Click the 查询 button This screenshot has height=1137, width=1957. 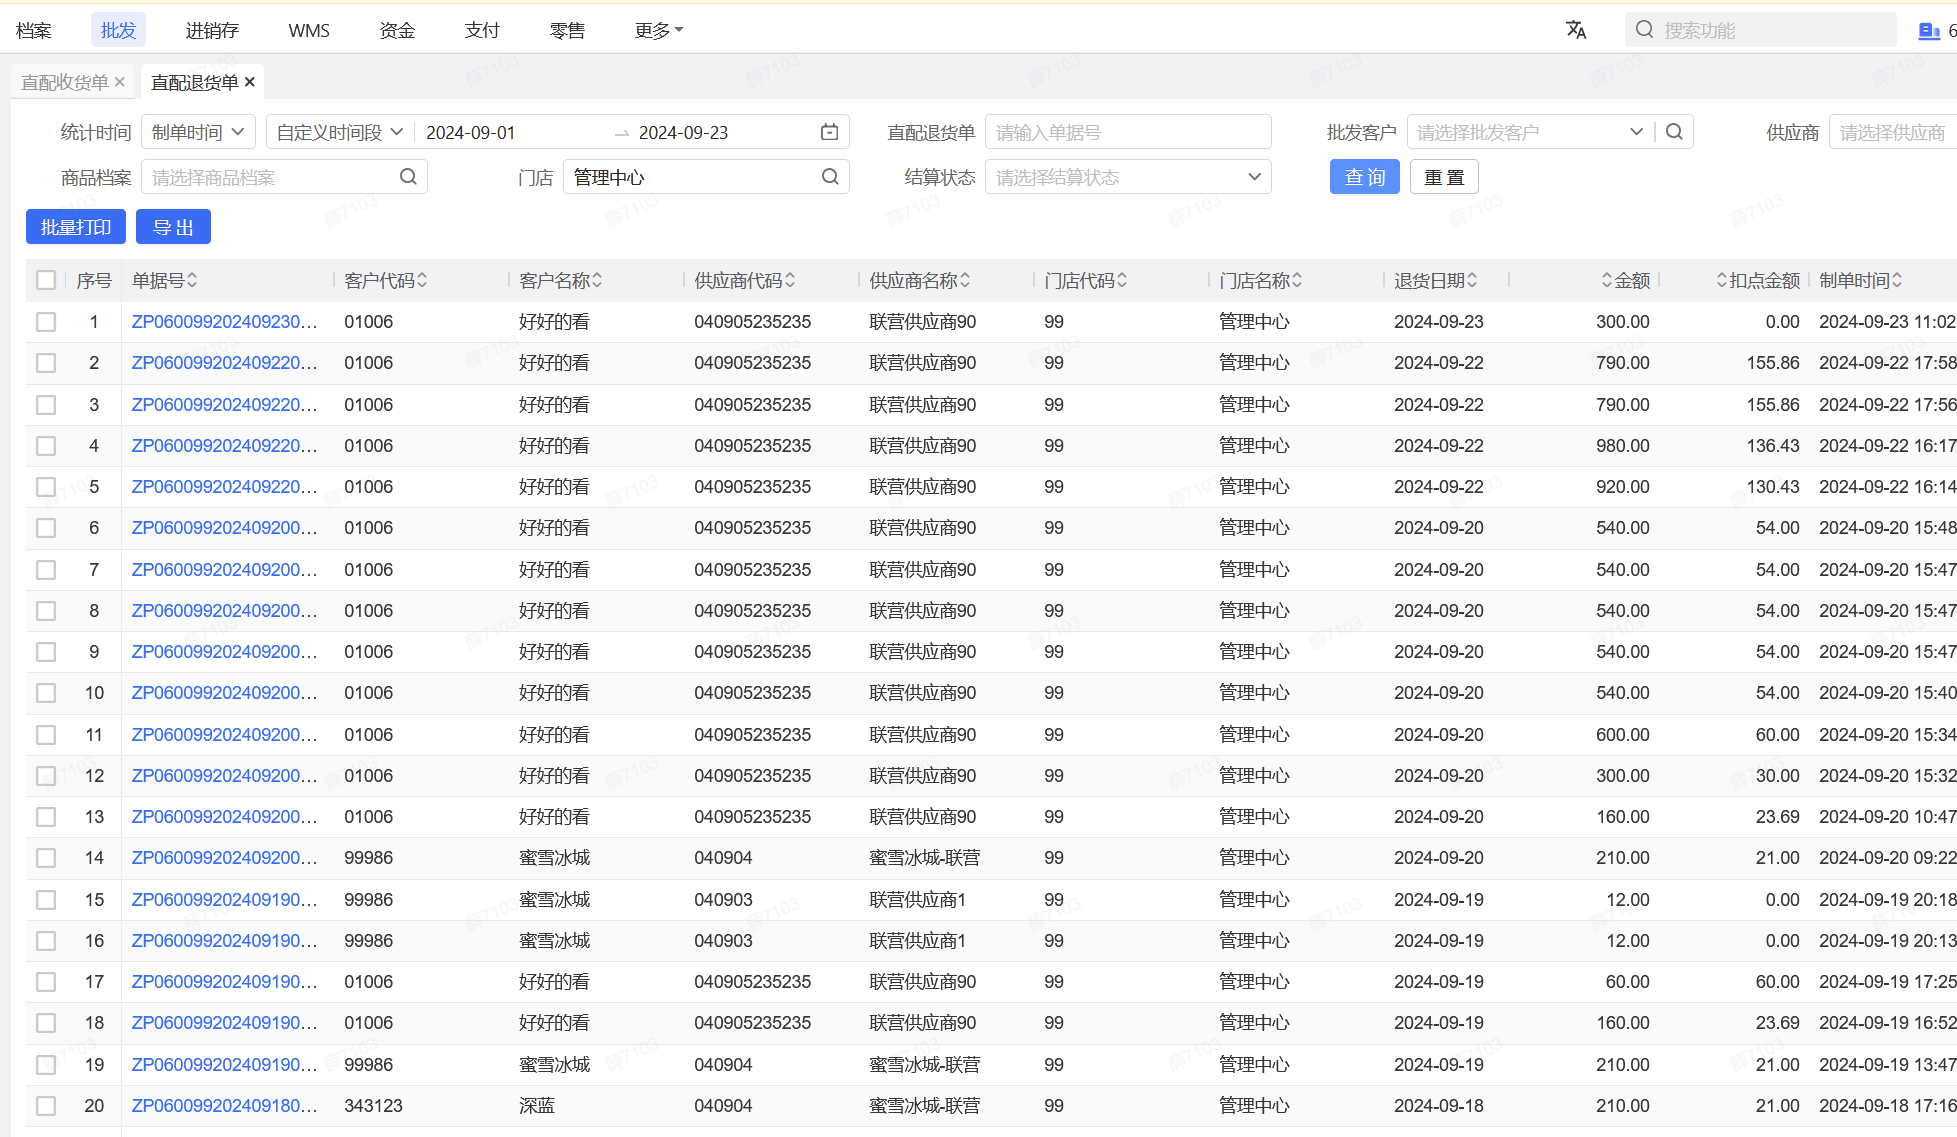point(1364,177)
